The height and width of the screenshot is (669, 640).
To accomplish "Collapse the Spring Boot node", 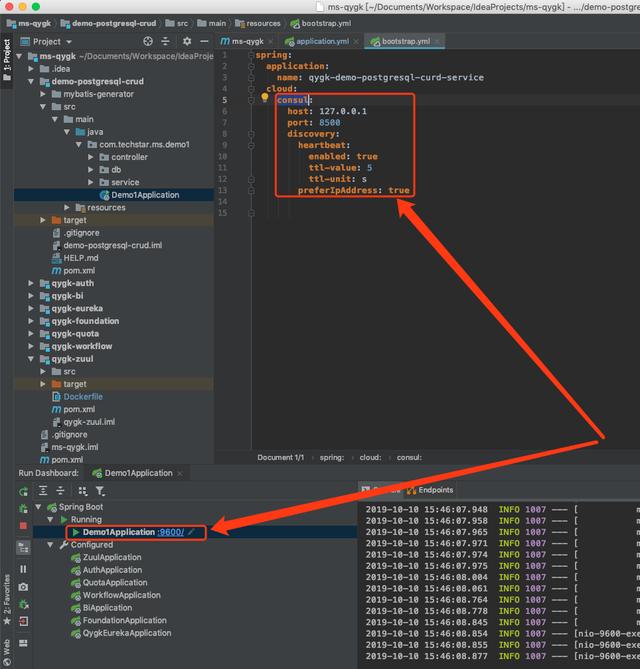I will click(38, 507).
